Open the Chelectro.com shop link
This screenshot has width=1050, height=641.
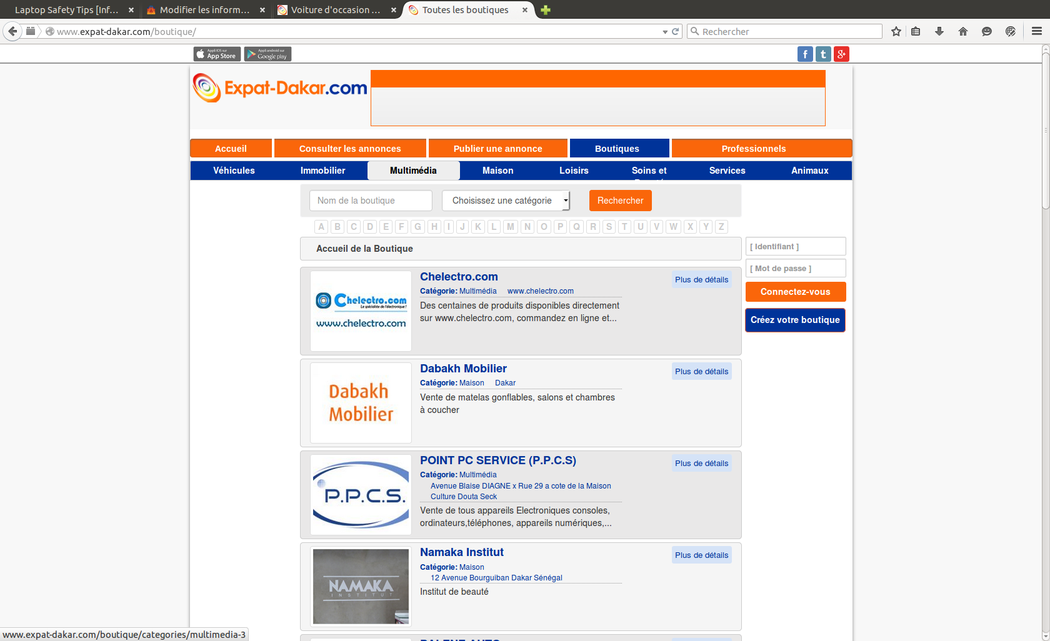click(459, 277)
